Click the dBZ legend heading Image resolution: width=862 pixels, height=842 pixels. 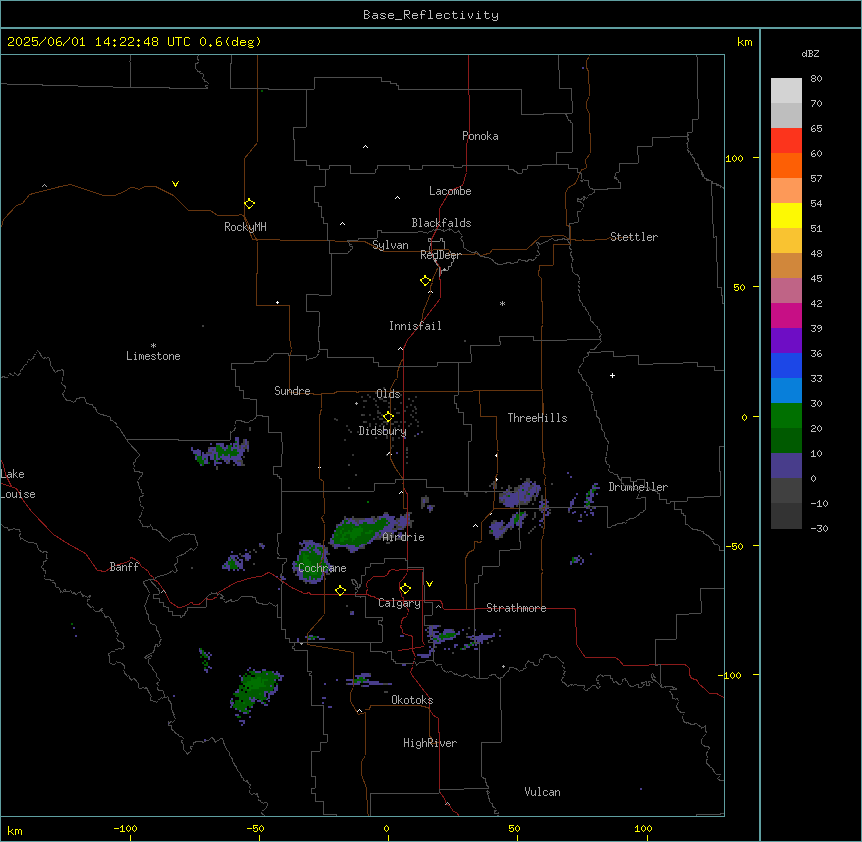point(810,53)
